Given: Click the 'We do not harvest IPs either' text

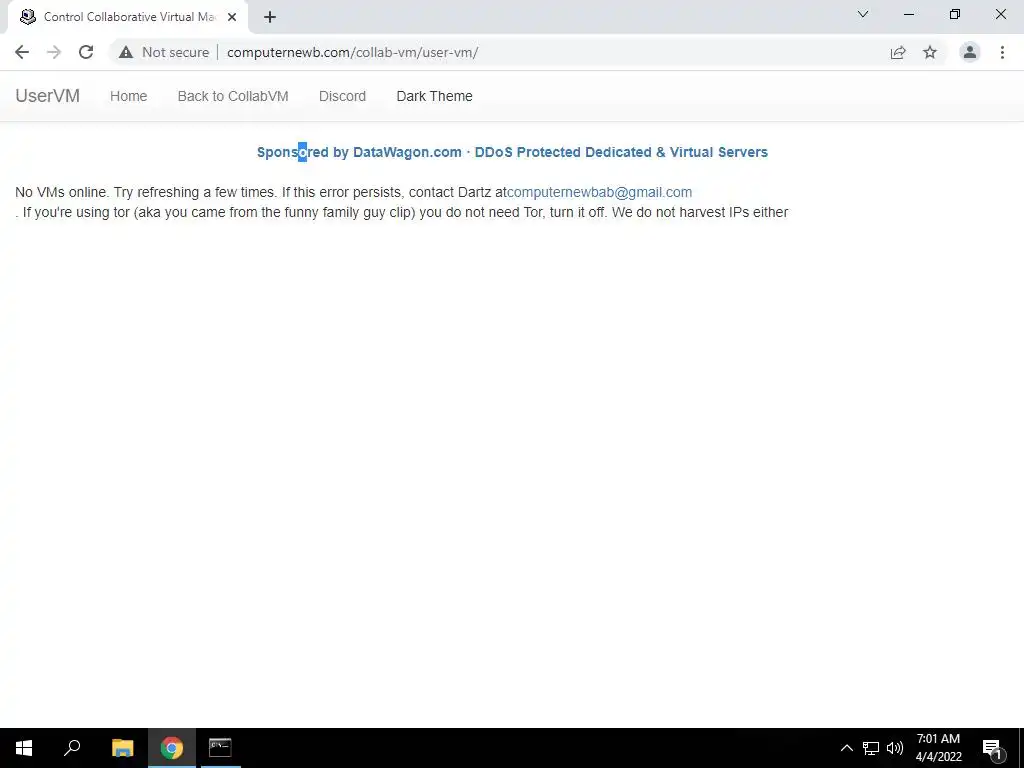Looking at the screenshot, I should (700, 212).
